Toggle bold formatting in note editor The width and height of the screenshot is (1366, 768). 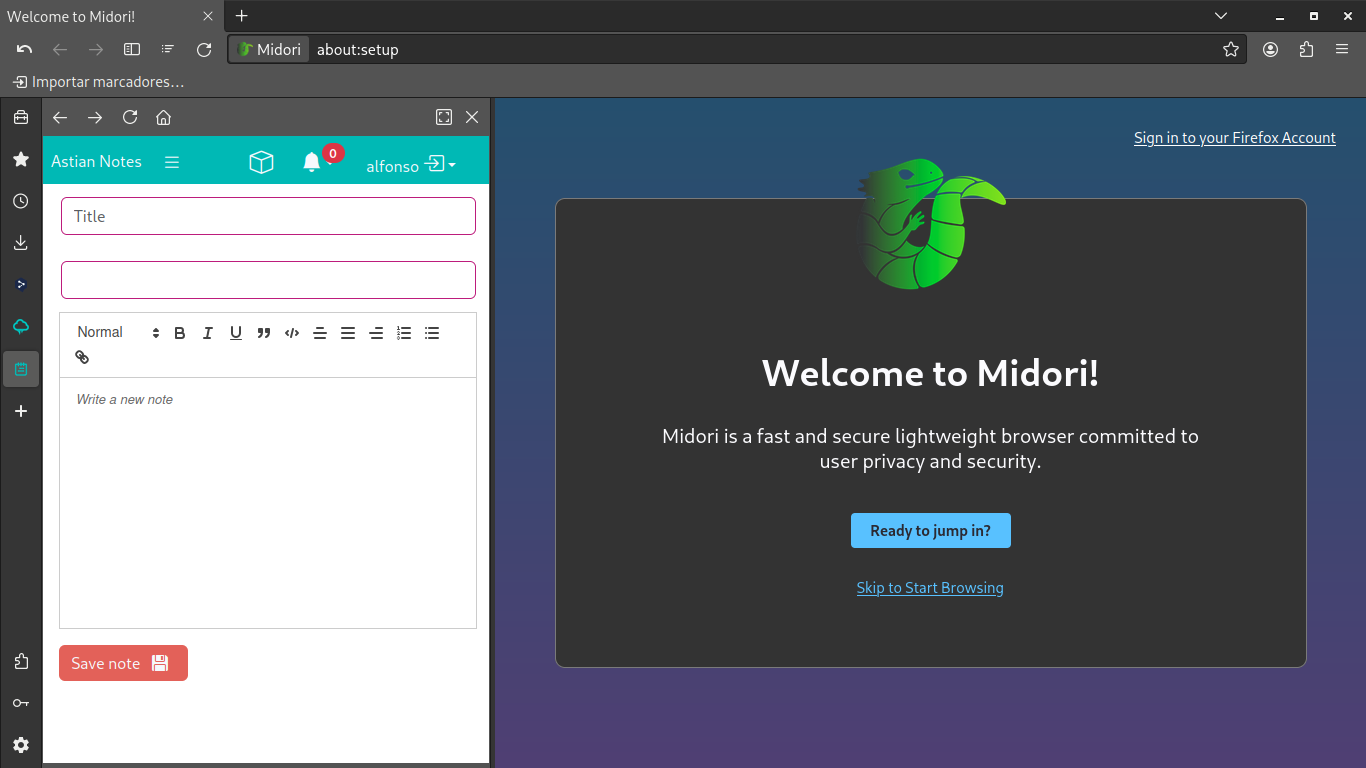[180, 333]
